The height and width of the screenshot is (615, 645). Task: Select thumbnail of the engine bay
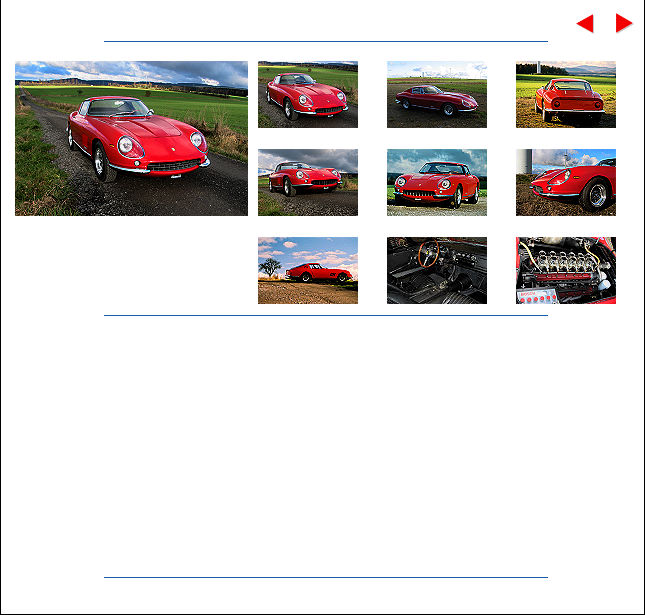(x=566, y=270)
